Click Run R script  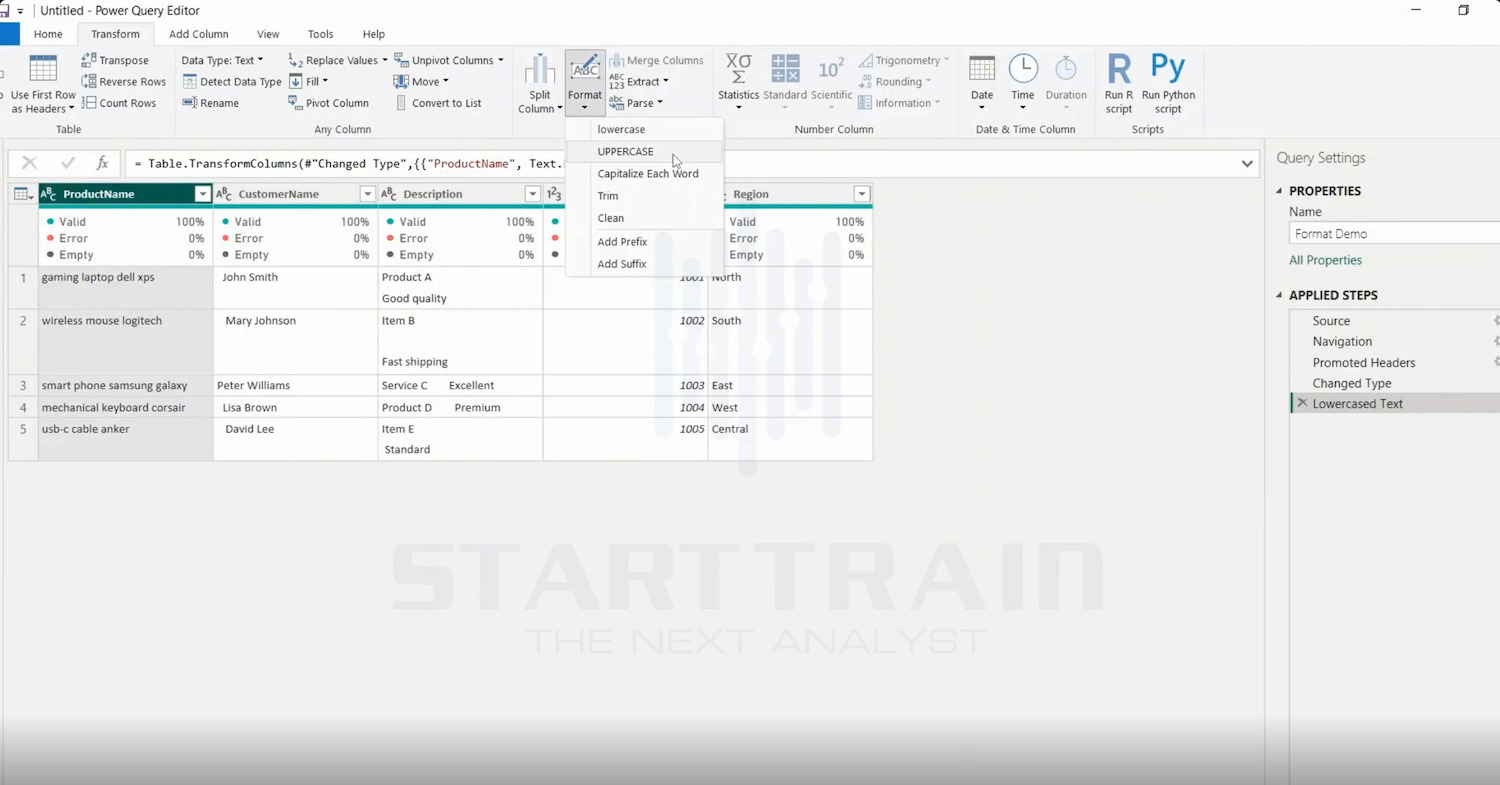pyautogui.click(x=1119, y=84)
